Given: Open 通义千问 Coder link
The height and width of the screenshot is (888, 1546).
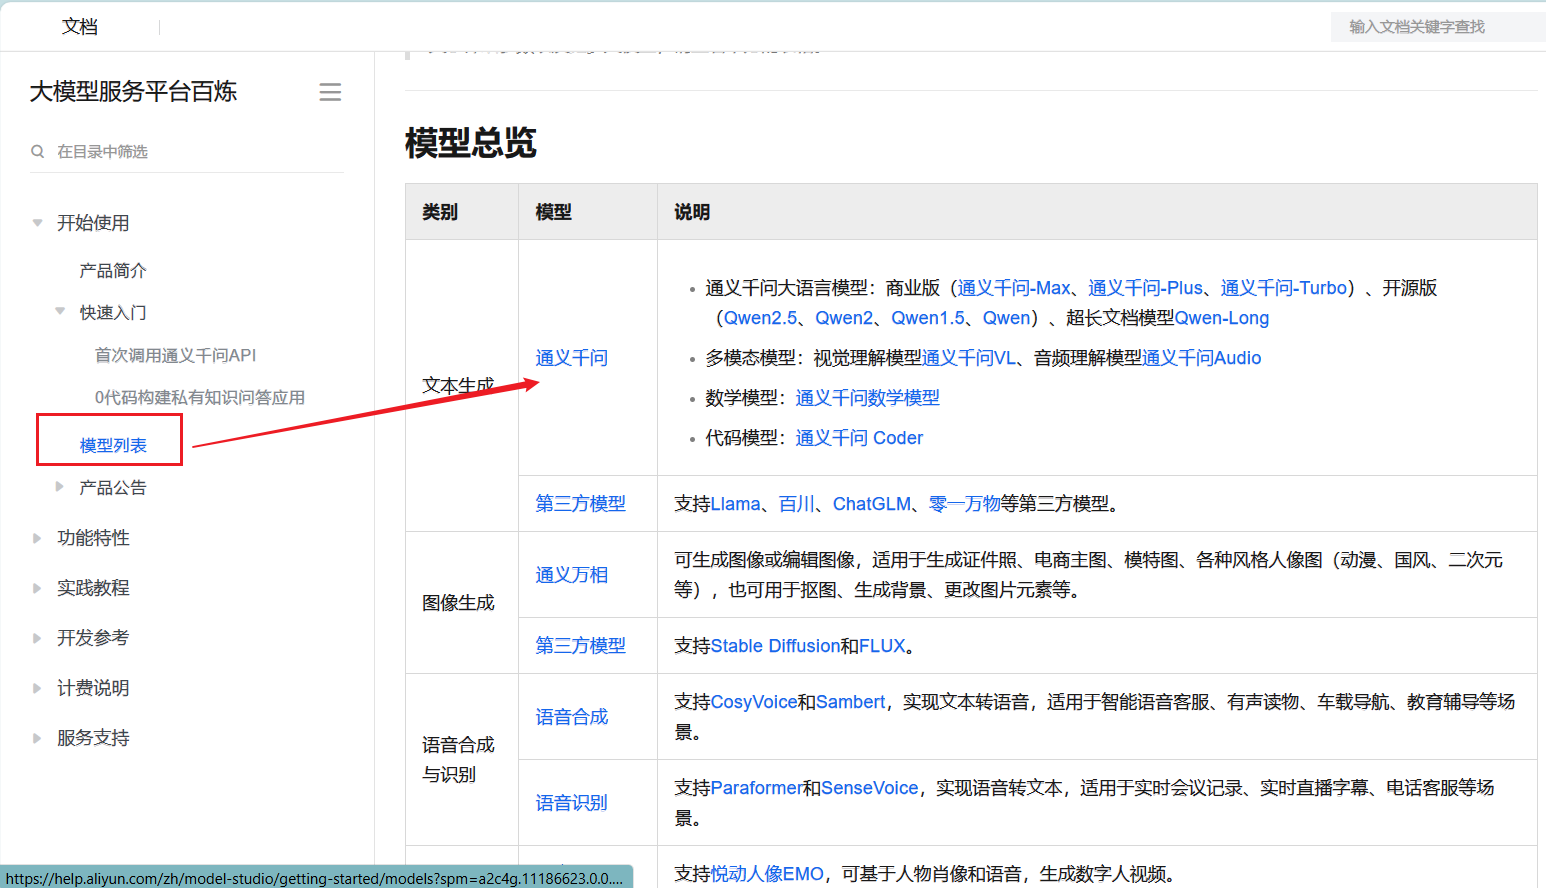Looking at the screenshot, I should coord(859,438).
